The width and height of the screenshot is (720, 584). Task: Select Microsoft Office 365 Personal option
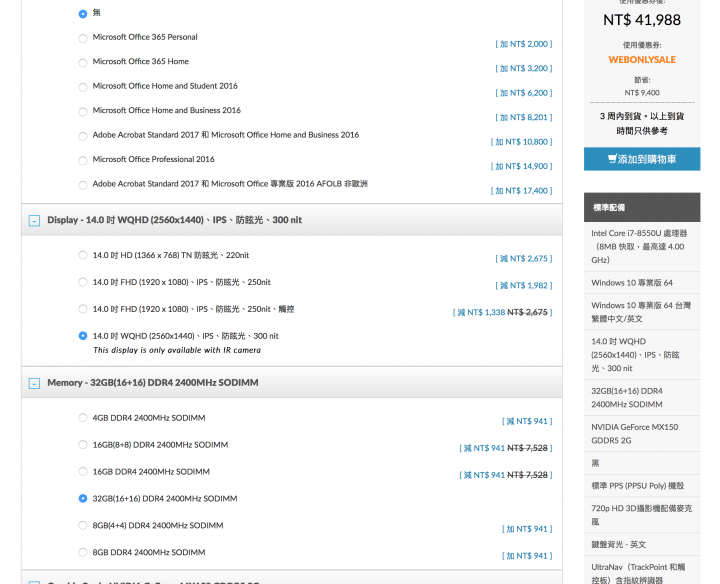coord(83,38)
